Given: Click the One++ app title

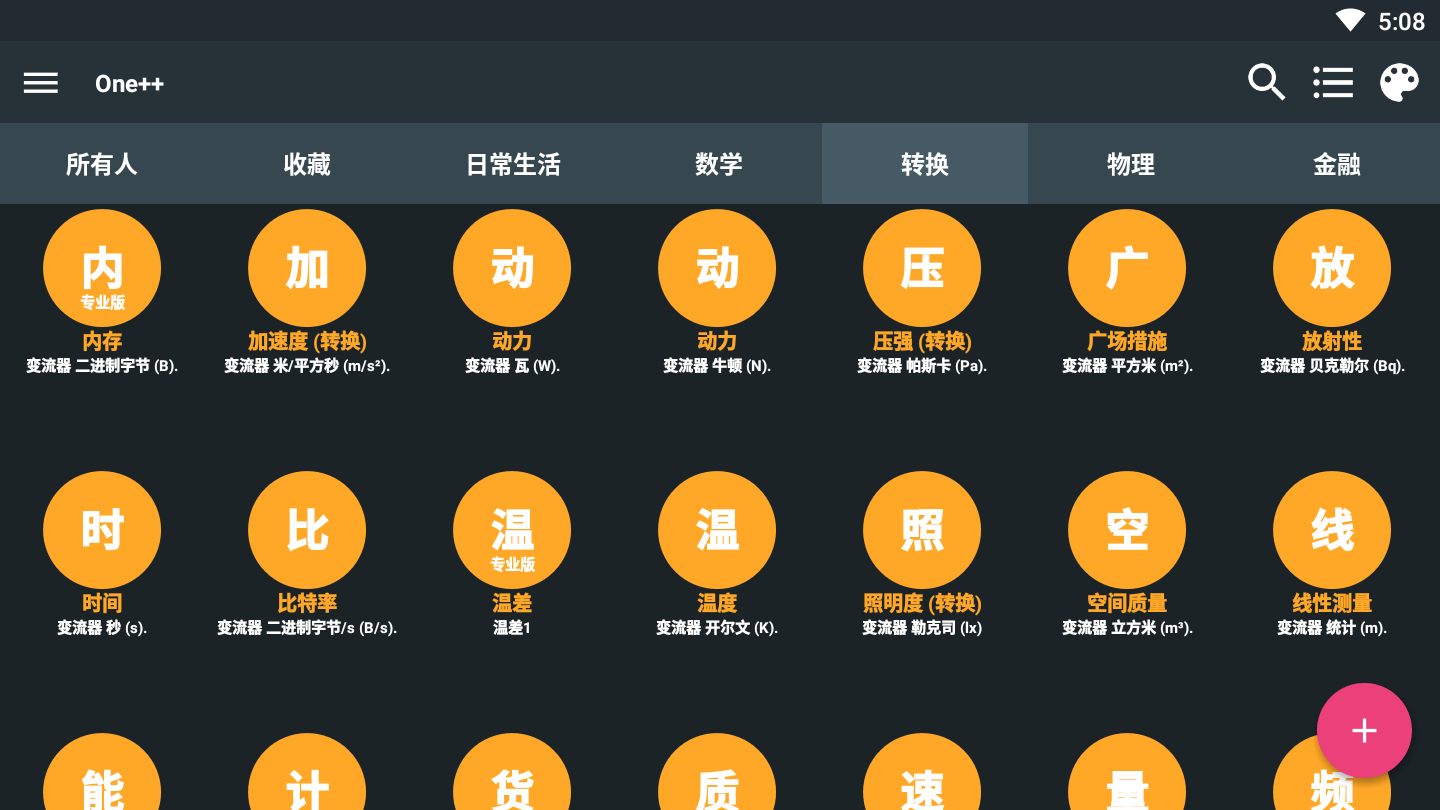Looking at the screenshot, I should 129,84.
